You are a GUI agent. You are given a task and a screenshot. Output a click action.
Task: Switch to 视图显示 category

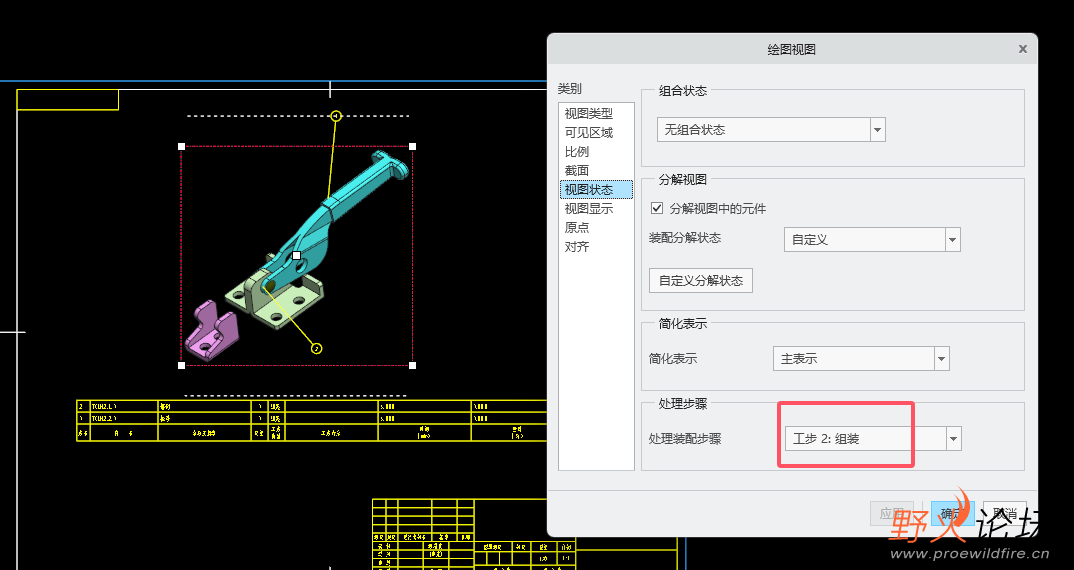588,209
